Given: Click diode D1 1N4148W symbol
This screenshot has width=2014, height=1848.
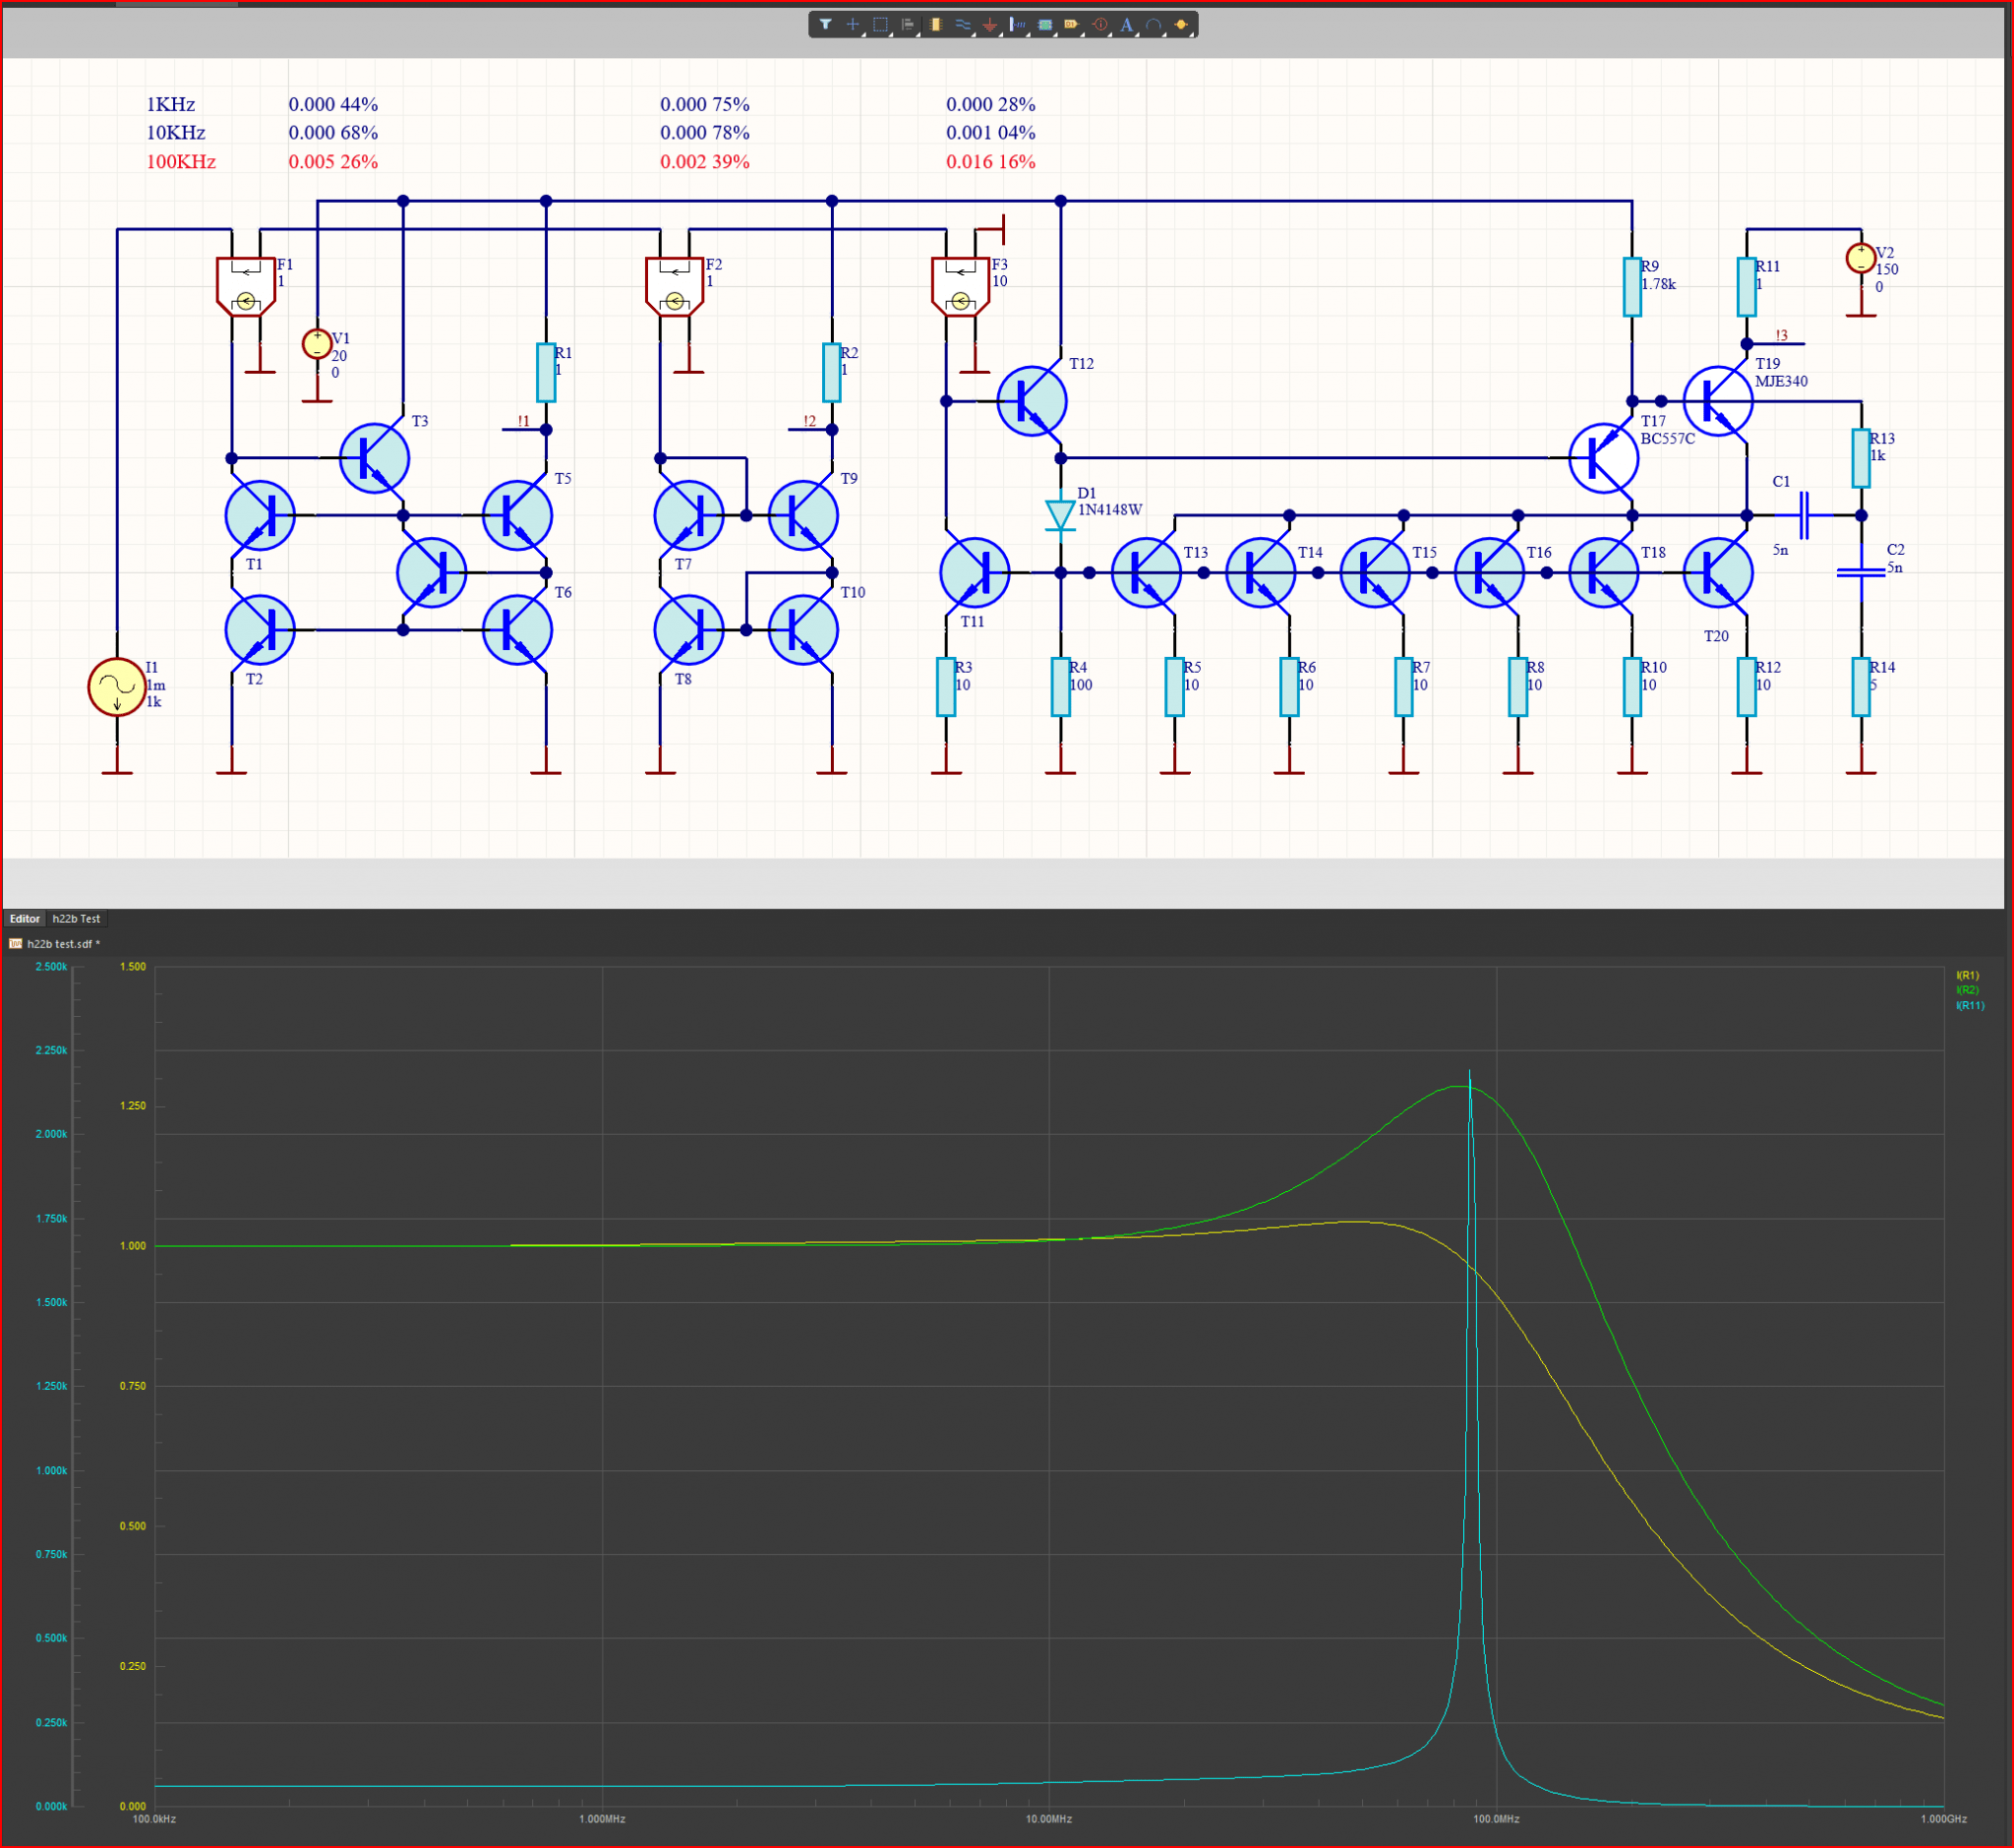Looking at the screenshot, I should click(x=1060, y=516).
